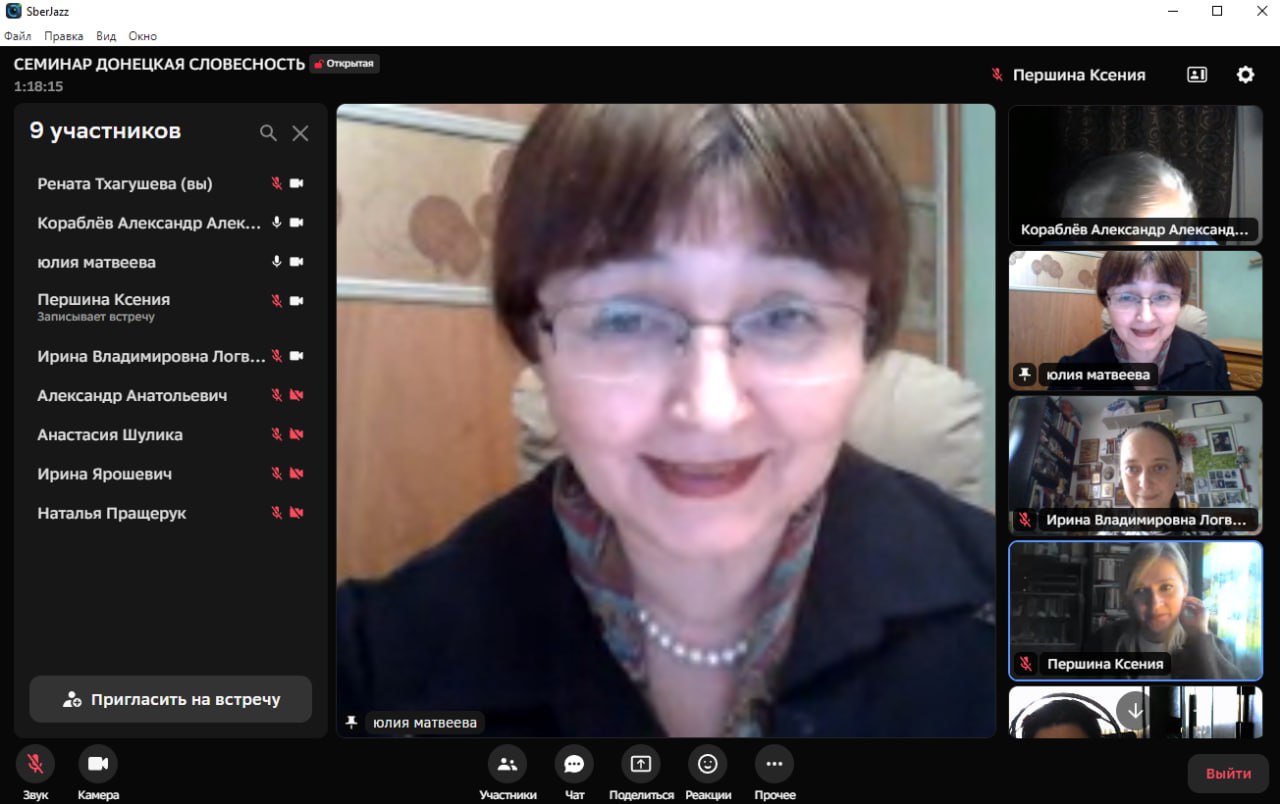Open the settings gear icon
This screenshot has height=804, width=1280.
click(1245, 75)
